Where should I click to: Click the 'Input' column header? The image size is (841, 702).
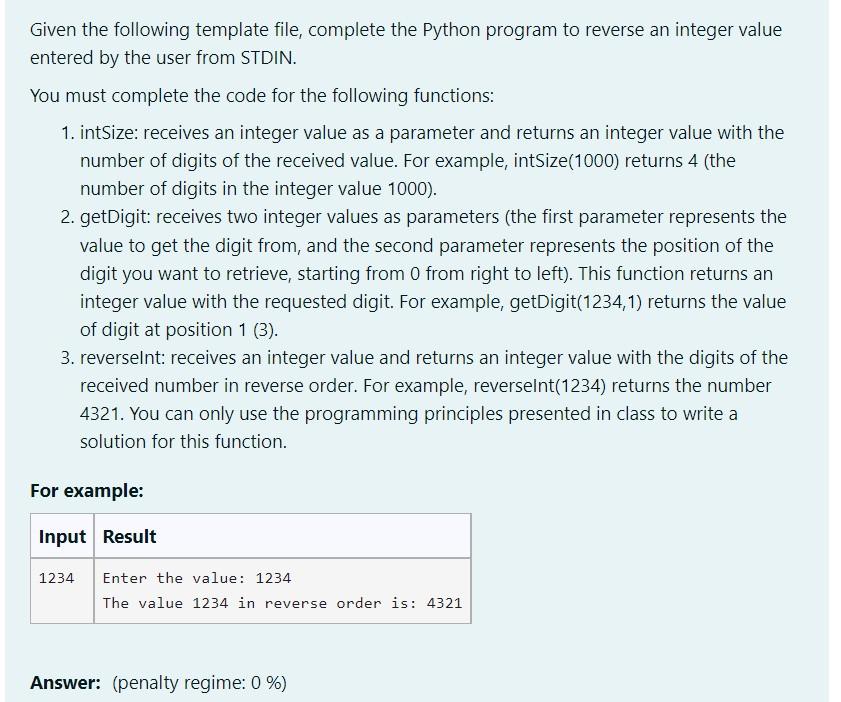pyautogui.click(x=62, y=536)
